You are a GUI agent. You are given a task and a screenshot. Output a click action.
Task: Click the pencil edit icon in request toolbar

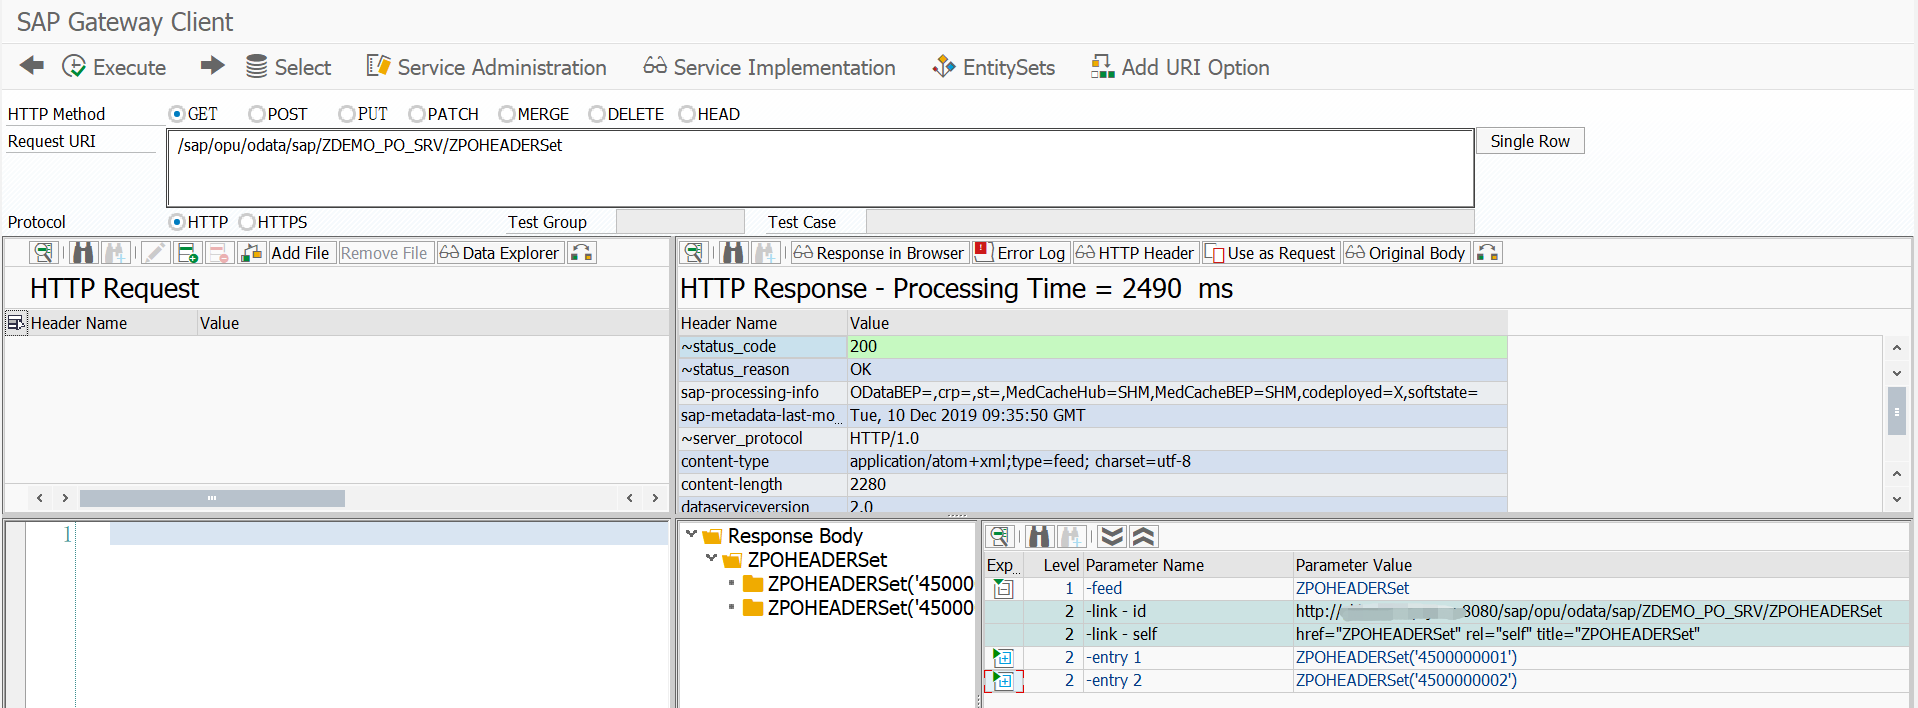pyautogui.click(x=155, y=253)
